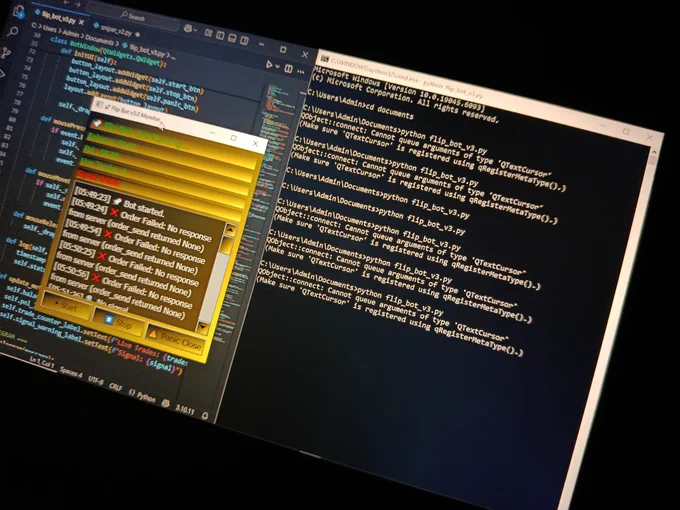Click the Stop button in Flip Bot monitor
Screen dimensions: 680x510
118,323
